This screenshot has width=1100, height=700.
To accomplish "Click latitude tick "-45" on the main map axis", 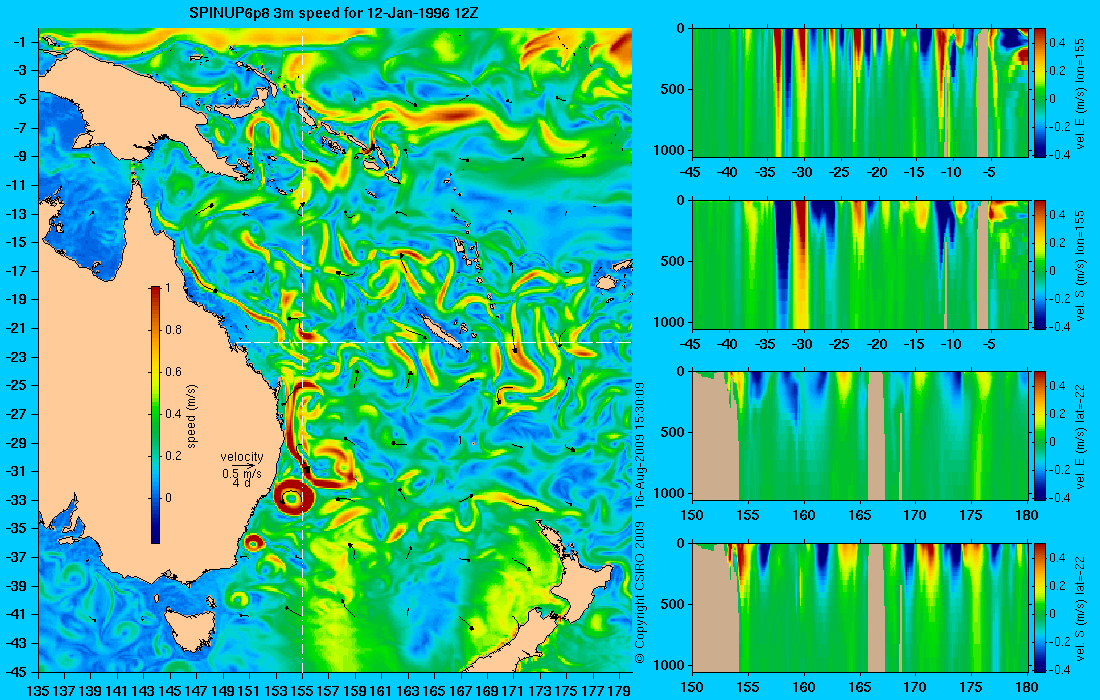I will (15, 671).
